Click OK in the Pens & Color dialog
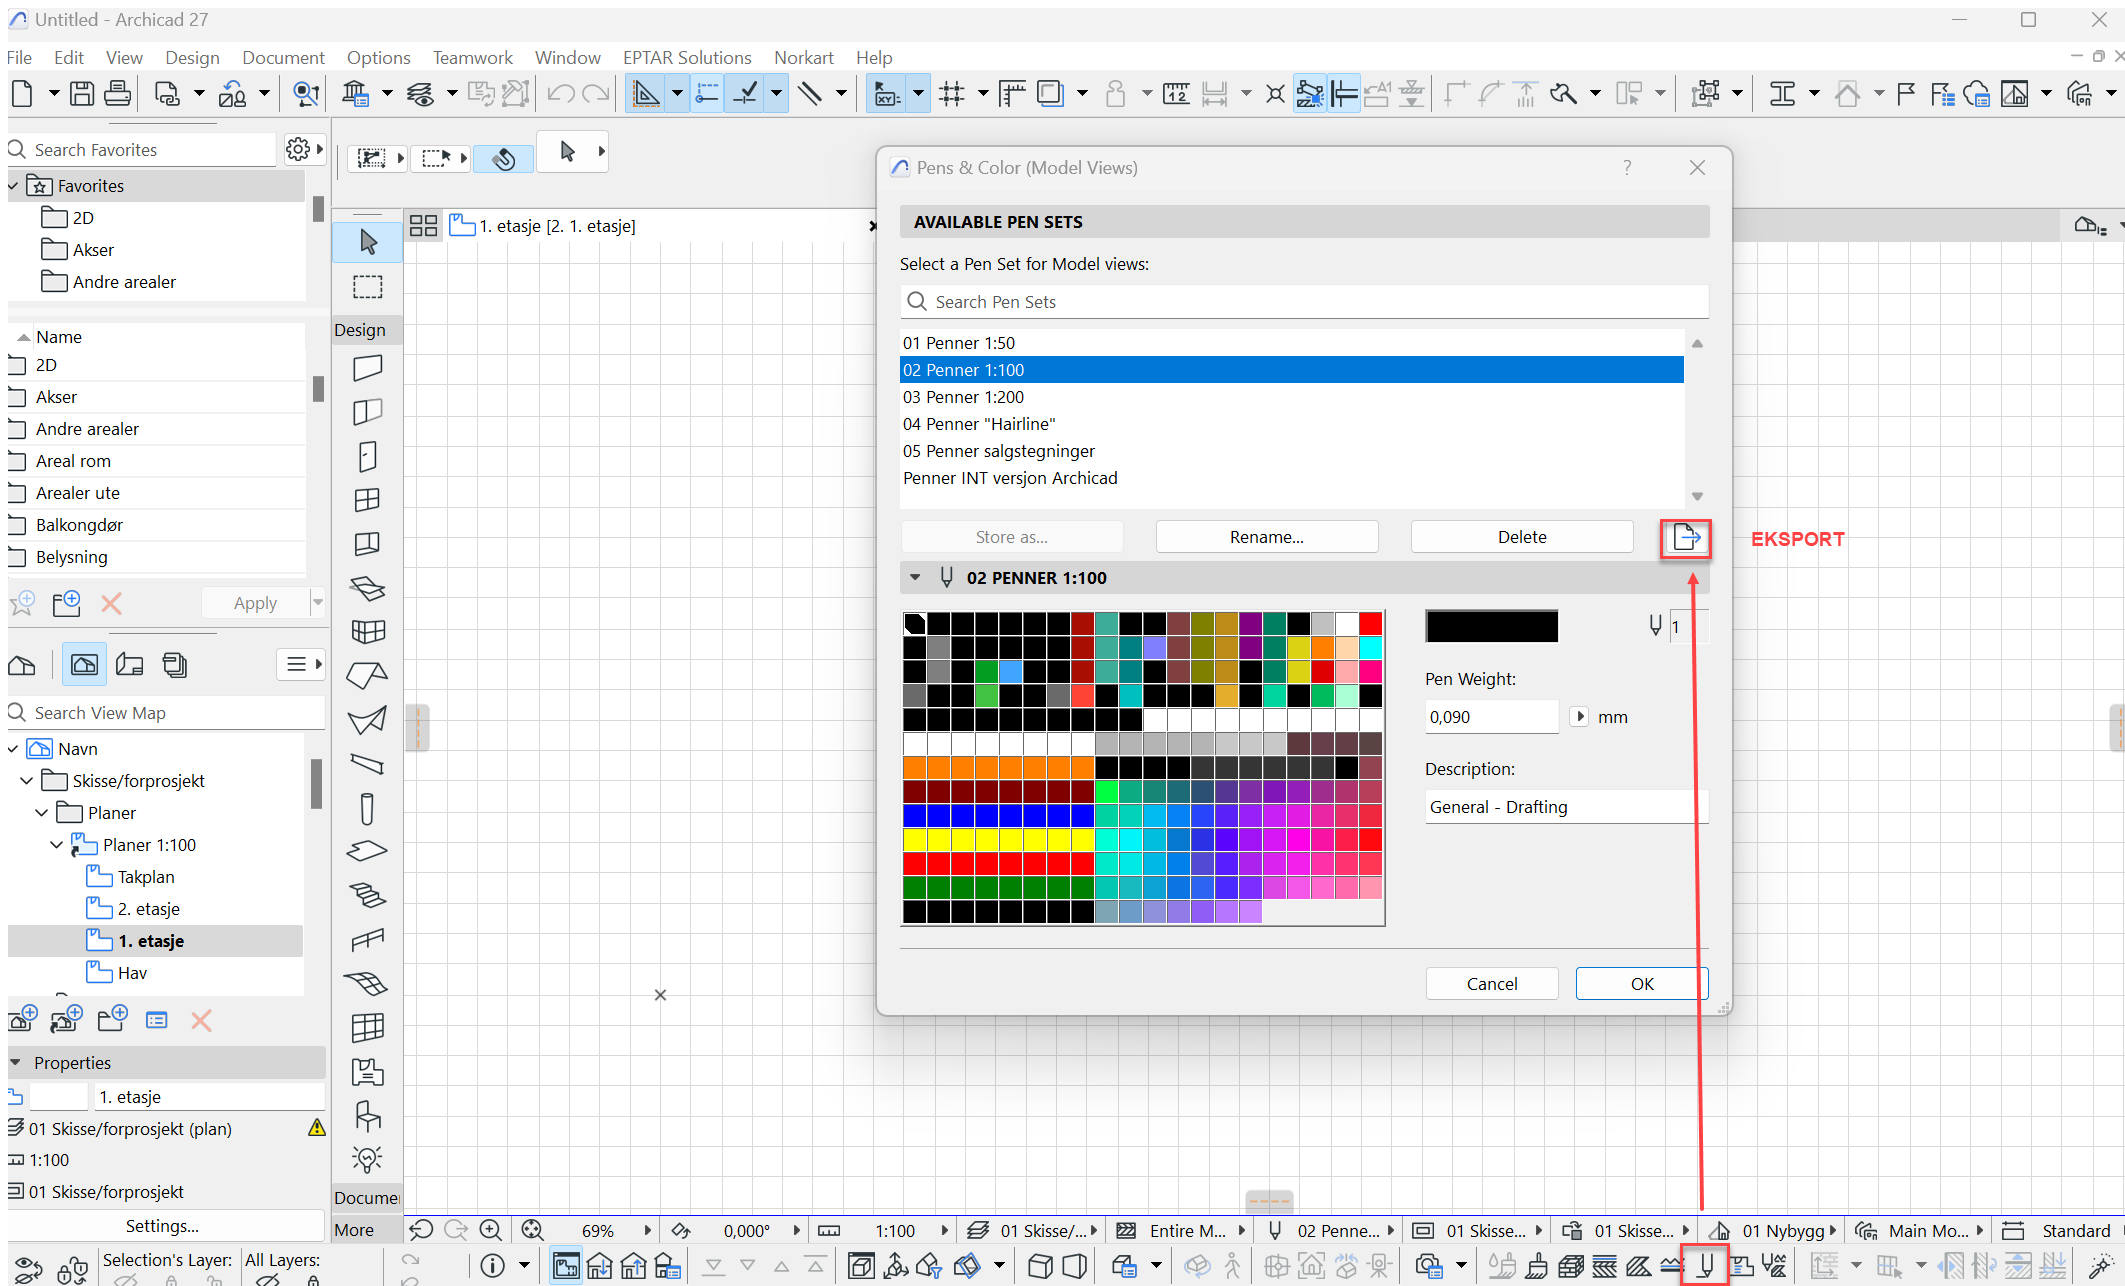This screenshot has height=1286, width=2125. [1641, 984]
